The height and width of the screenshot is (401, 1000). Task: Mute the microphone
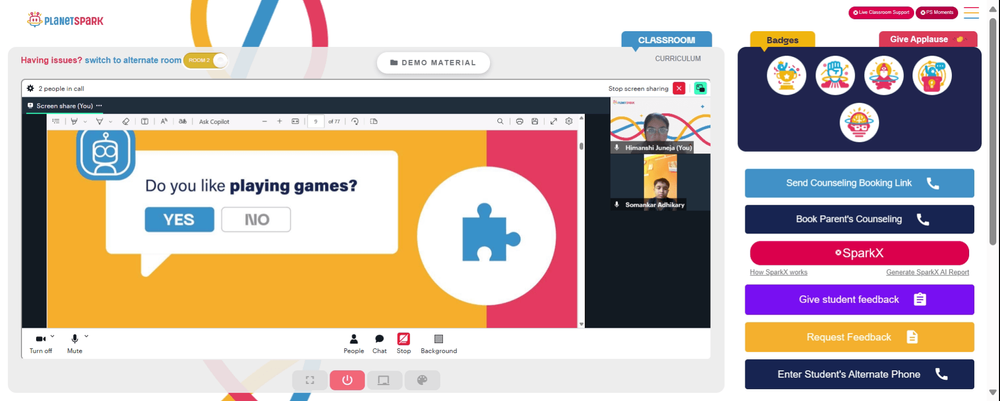[75, 343]
